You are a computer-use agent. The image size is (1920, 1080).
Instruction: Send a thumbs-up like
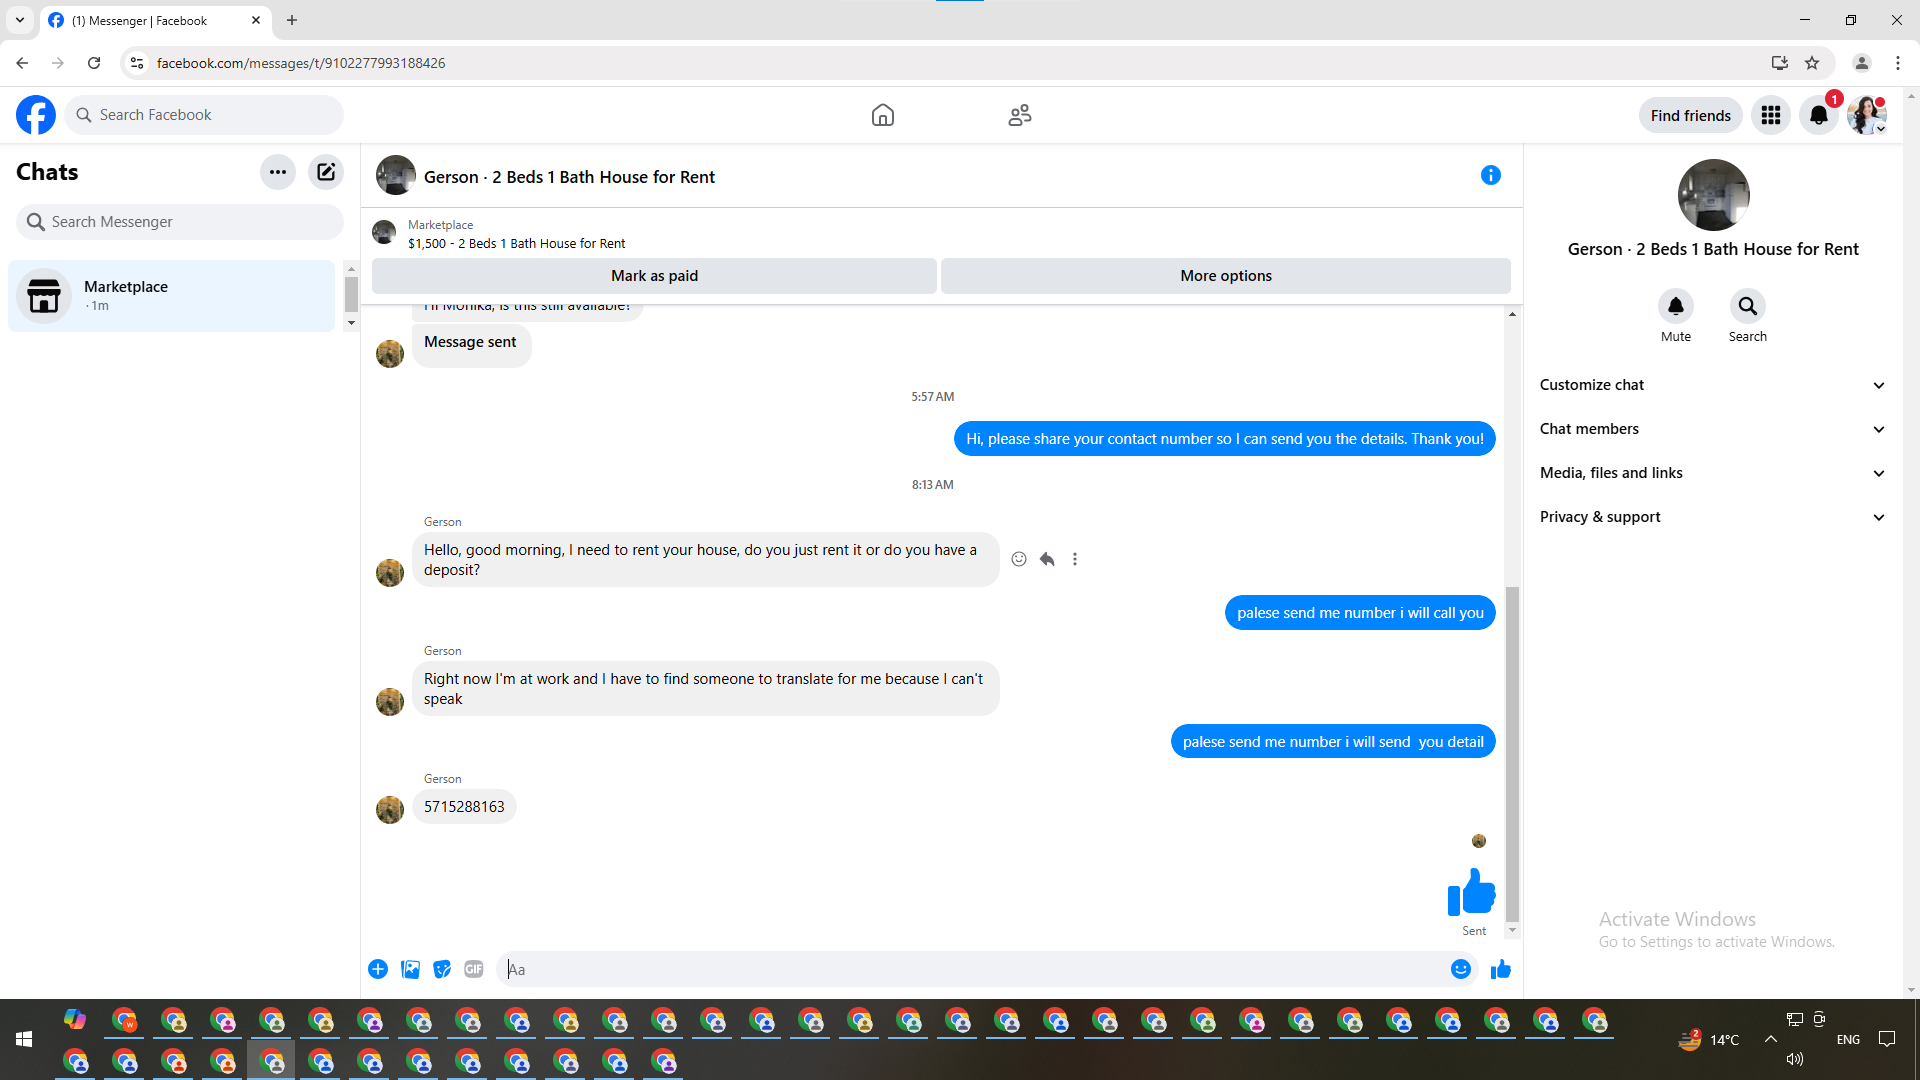(x=1501, y=969)
